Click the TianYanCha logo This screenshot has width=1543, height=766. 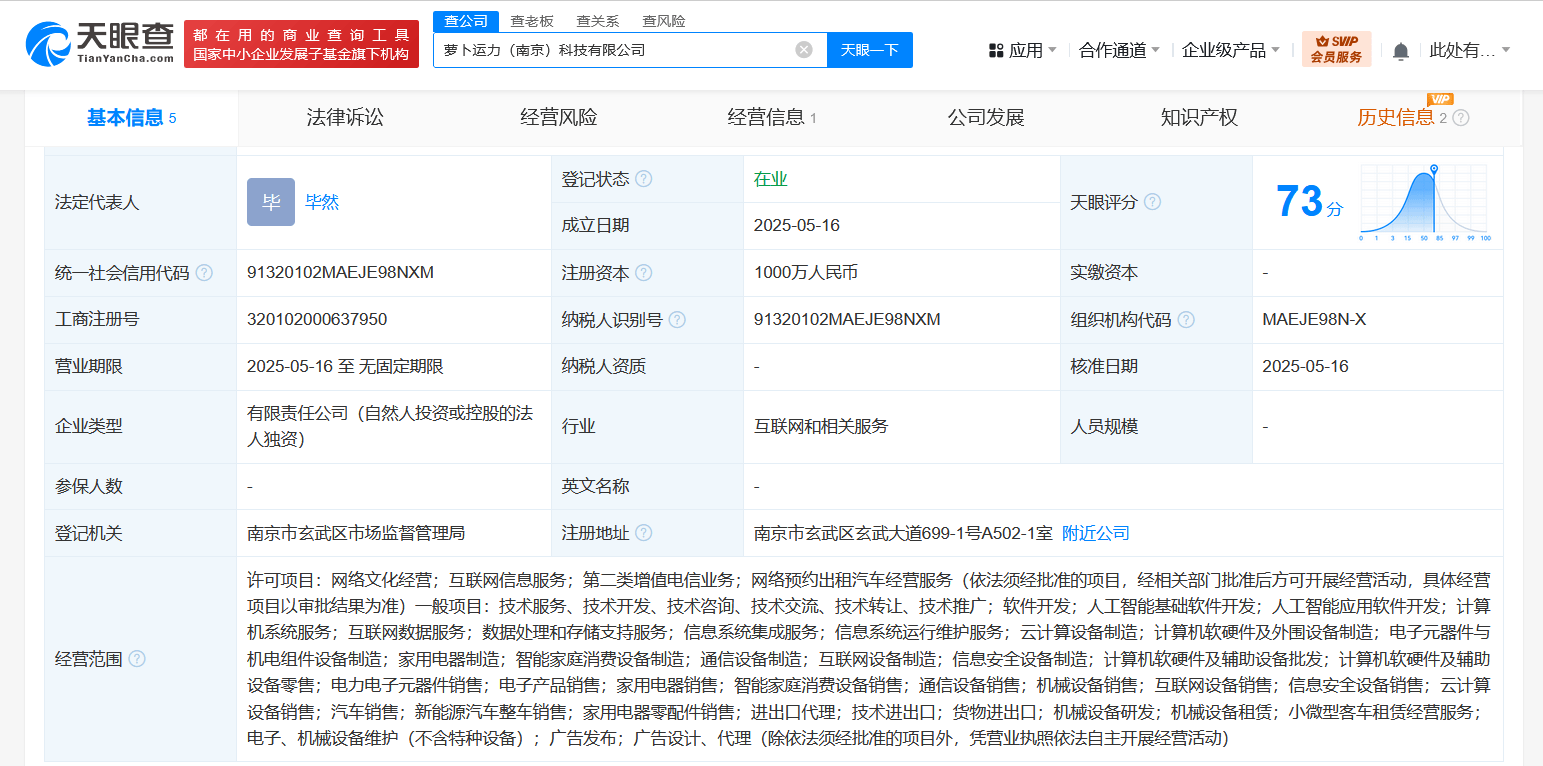[x=100, y=43]
